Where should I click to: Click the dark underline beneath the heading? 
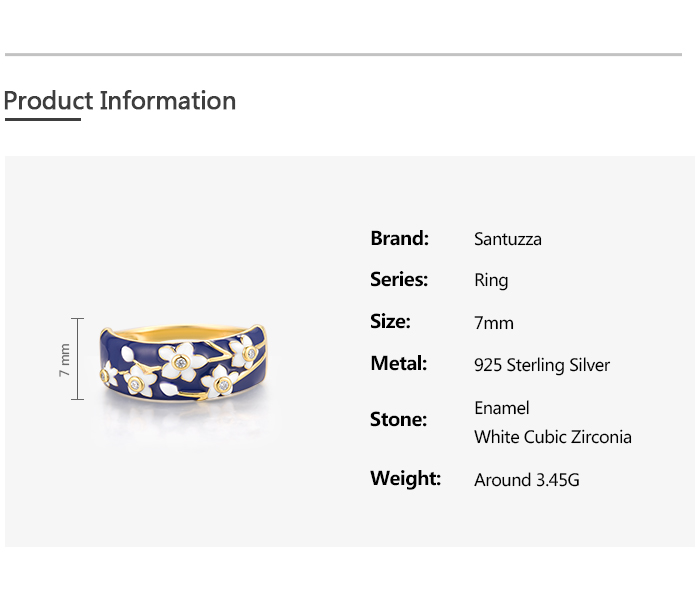click(42, 120)
